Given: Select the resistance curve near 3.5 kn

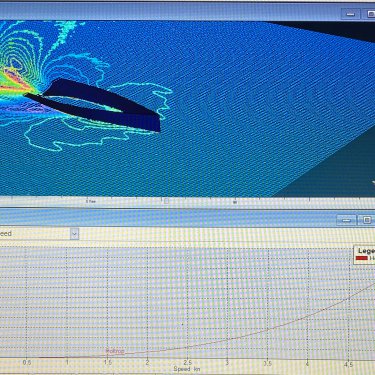Looking at the screenshot, I should (268, 329).
